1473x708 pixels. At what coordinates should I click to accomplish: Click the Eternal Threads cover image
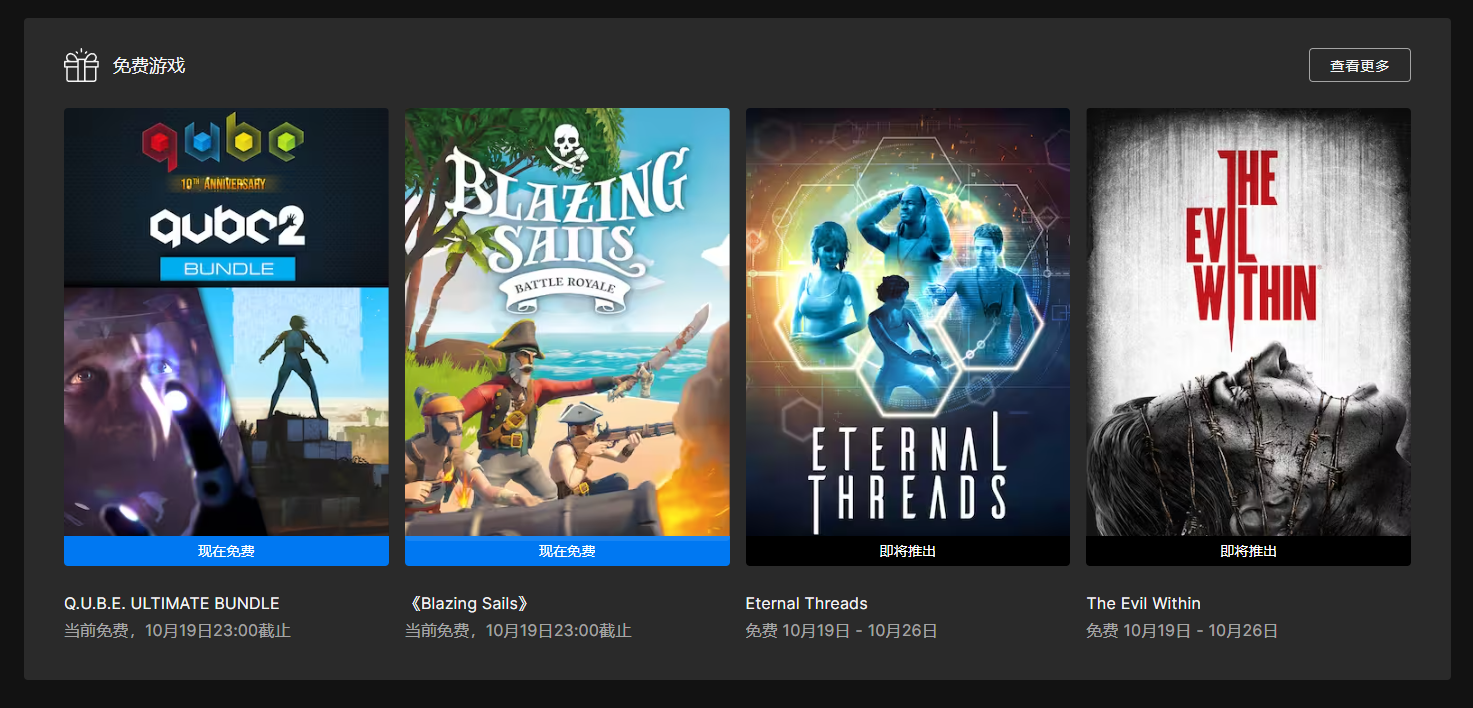click(908, 322)
